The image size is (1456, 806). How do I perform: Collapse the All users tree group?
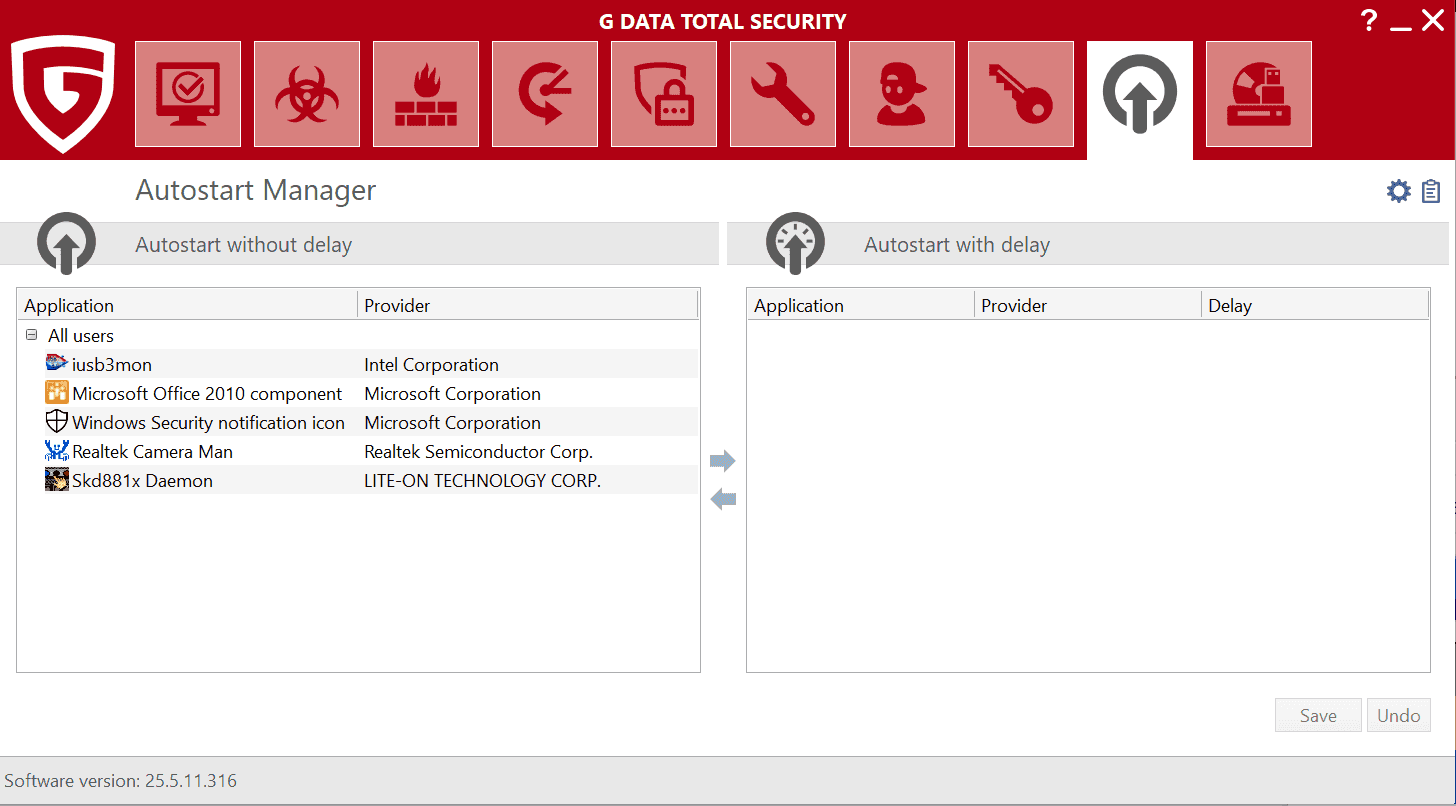31,336
